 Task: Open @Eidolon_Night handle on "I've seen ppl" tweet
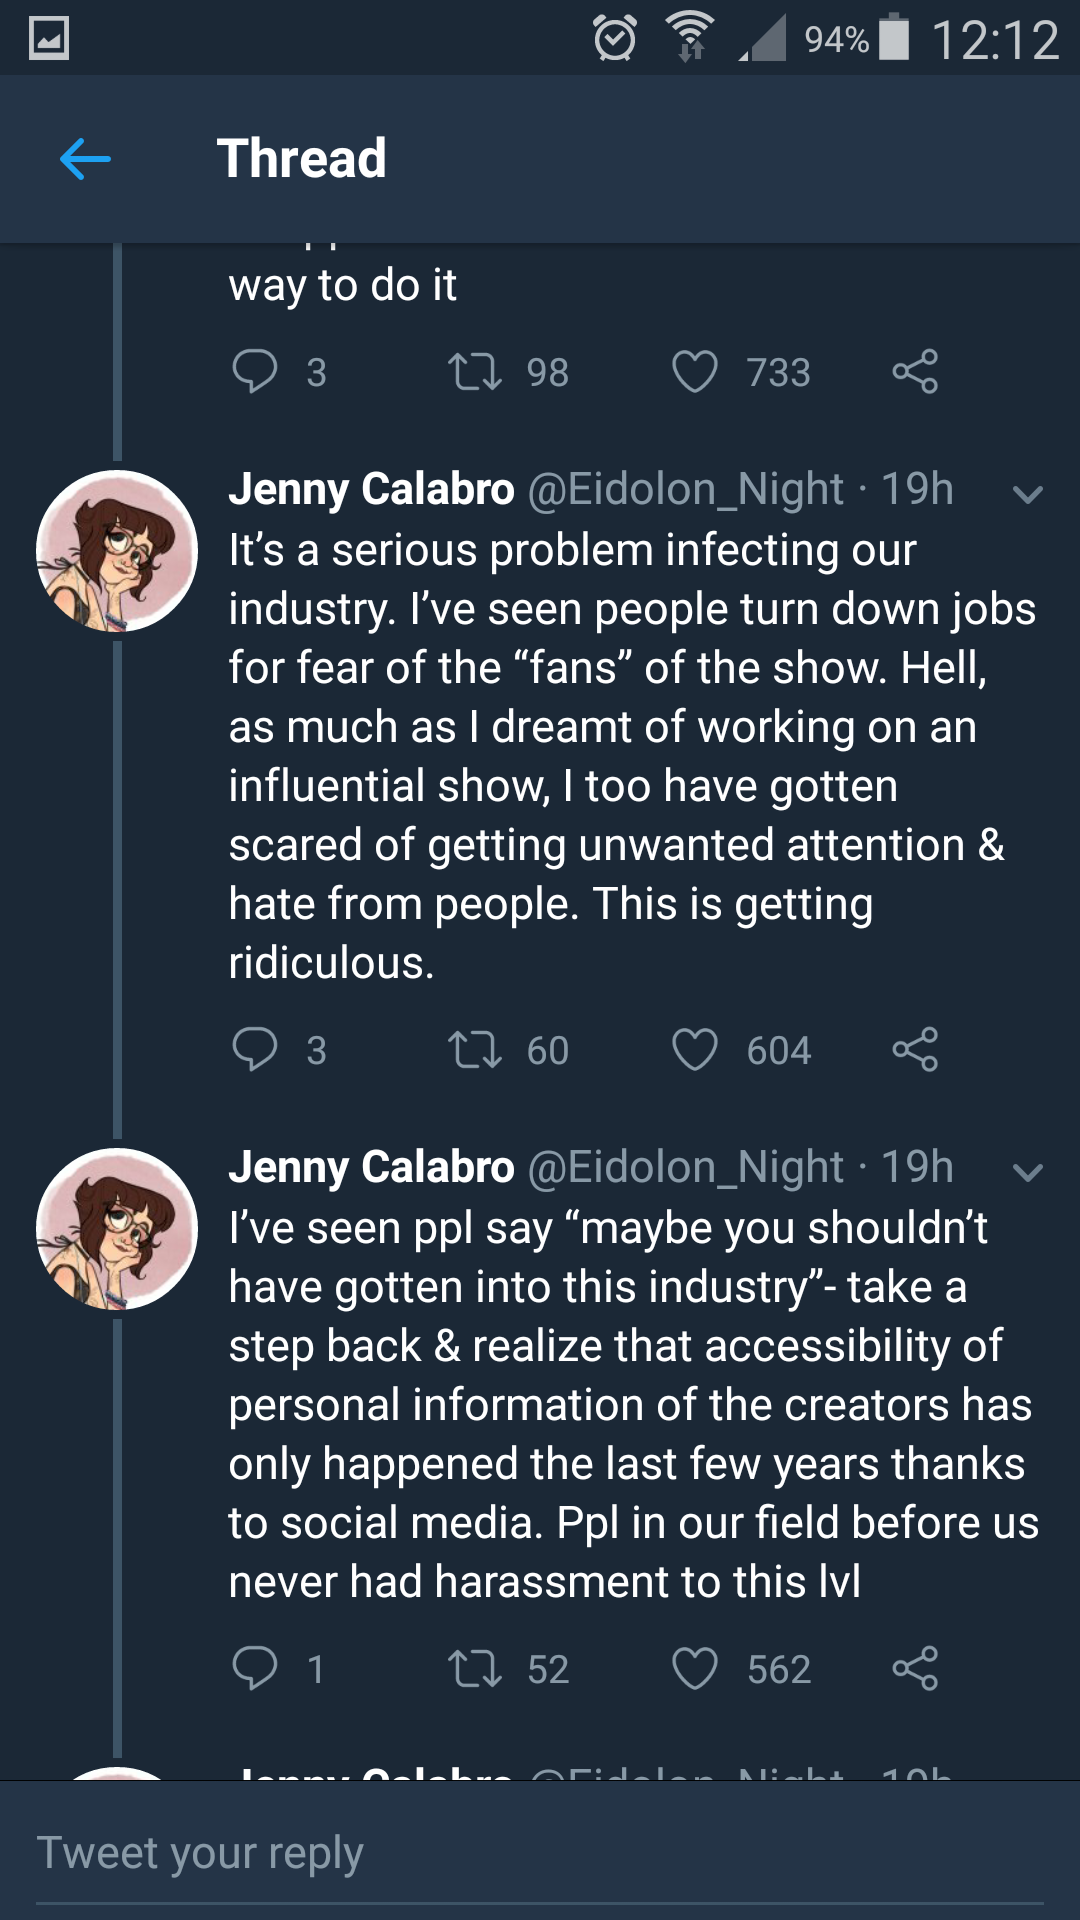[x=686, y=1168]
